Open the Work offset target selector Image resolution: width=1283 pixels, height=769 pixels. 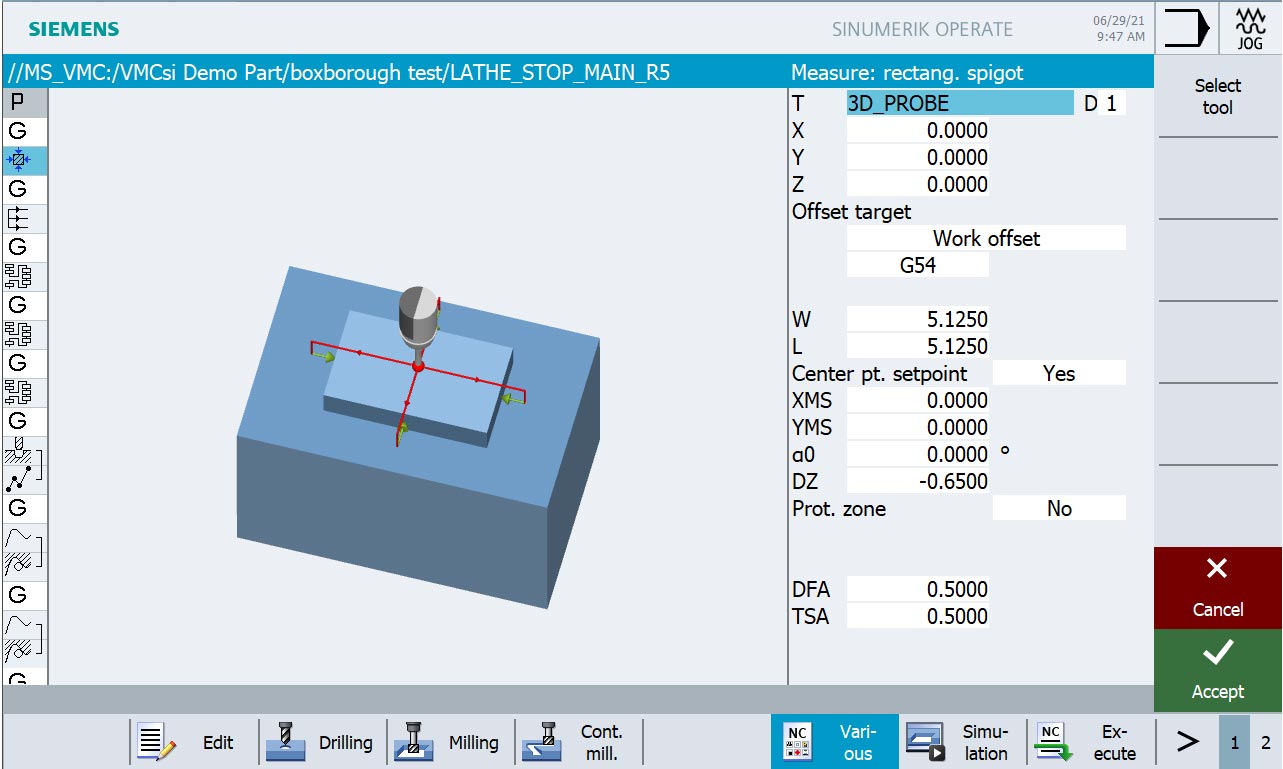(x=986, y=238)
